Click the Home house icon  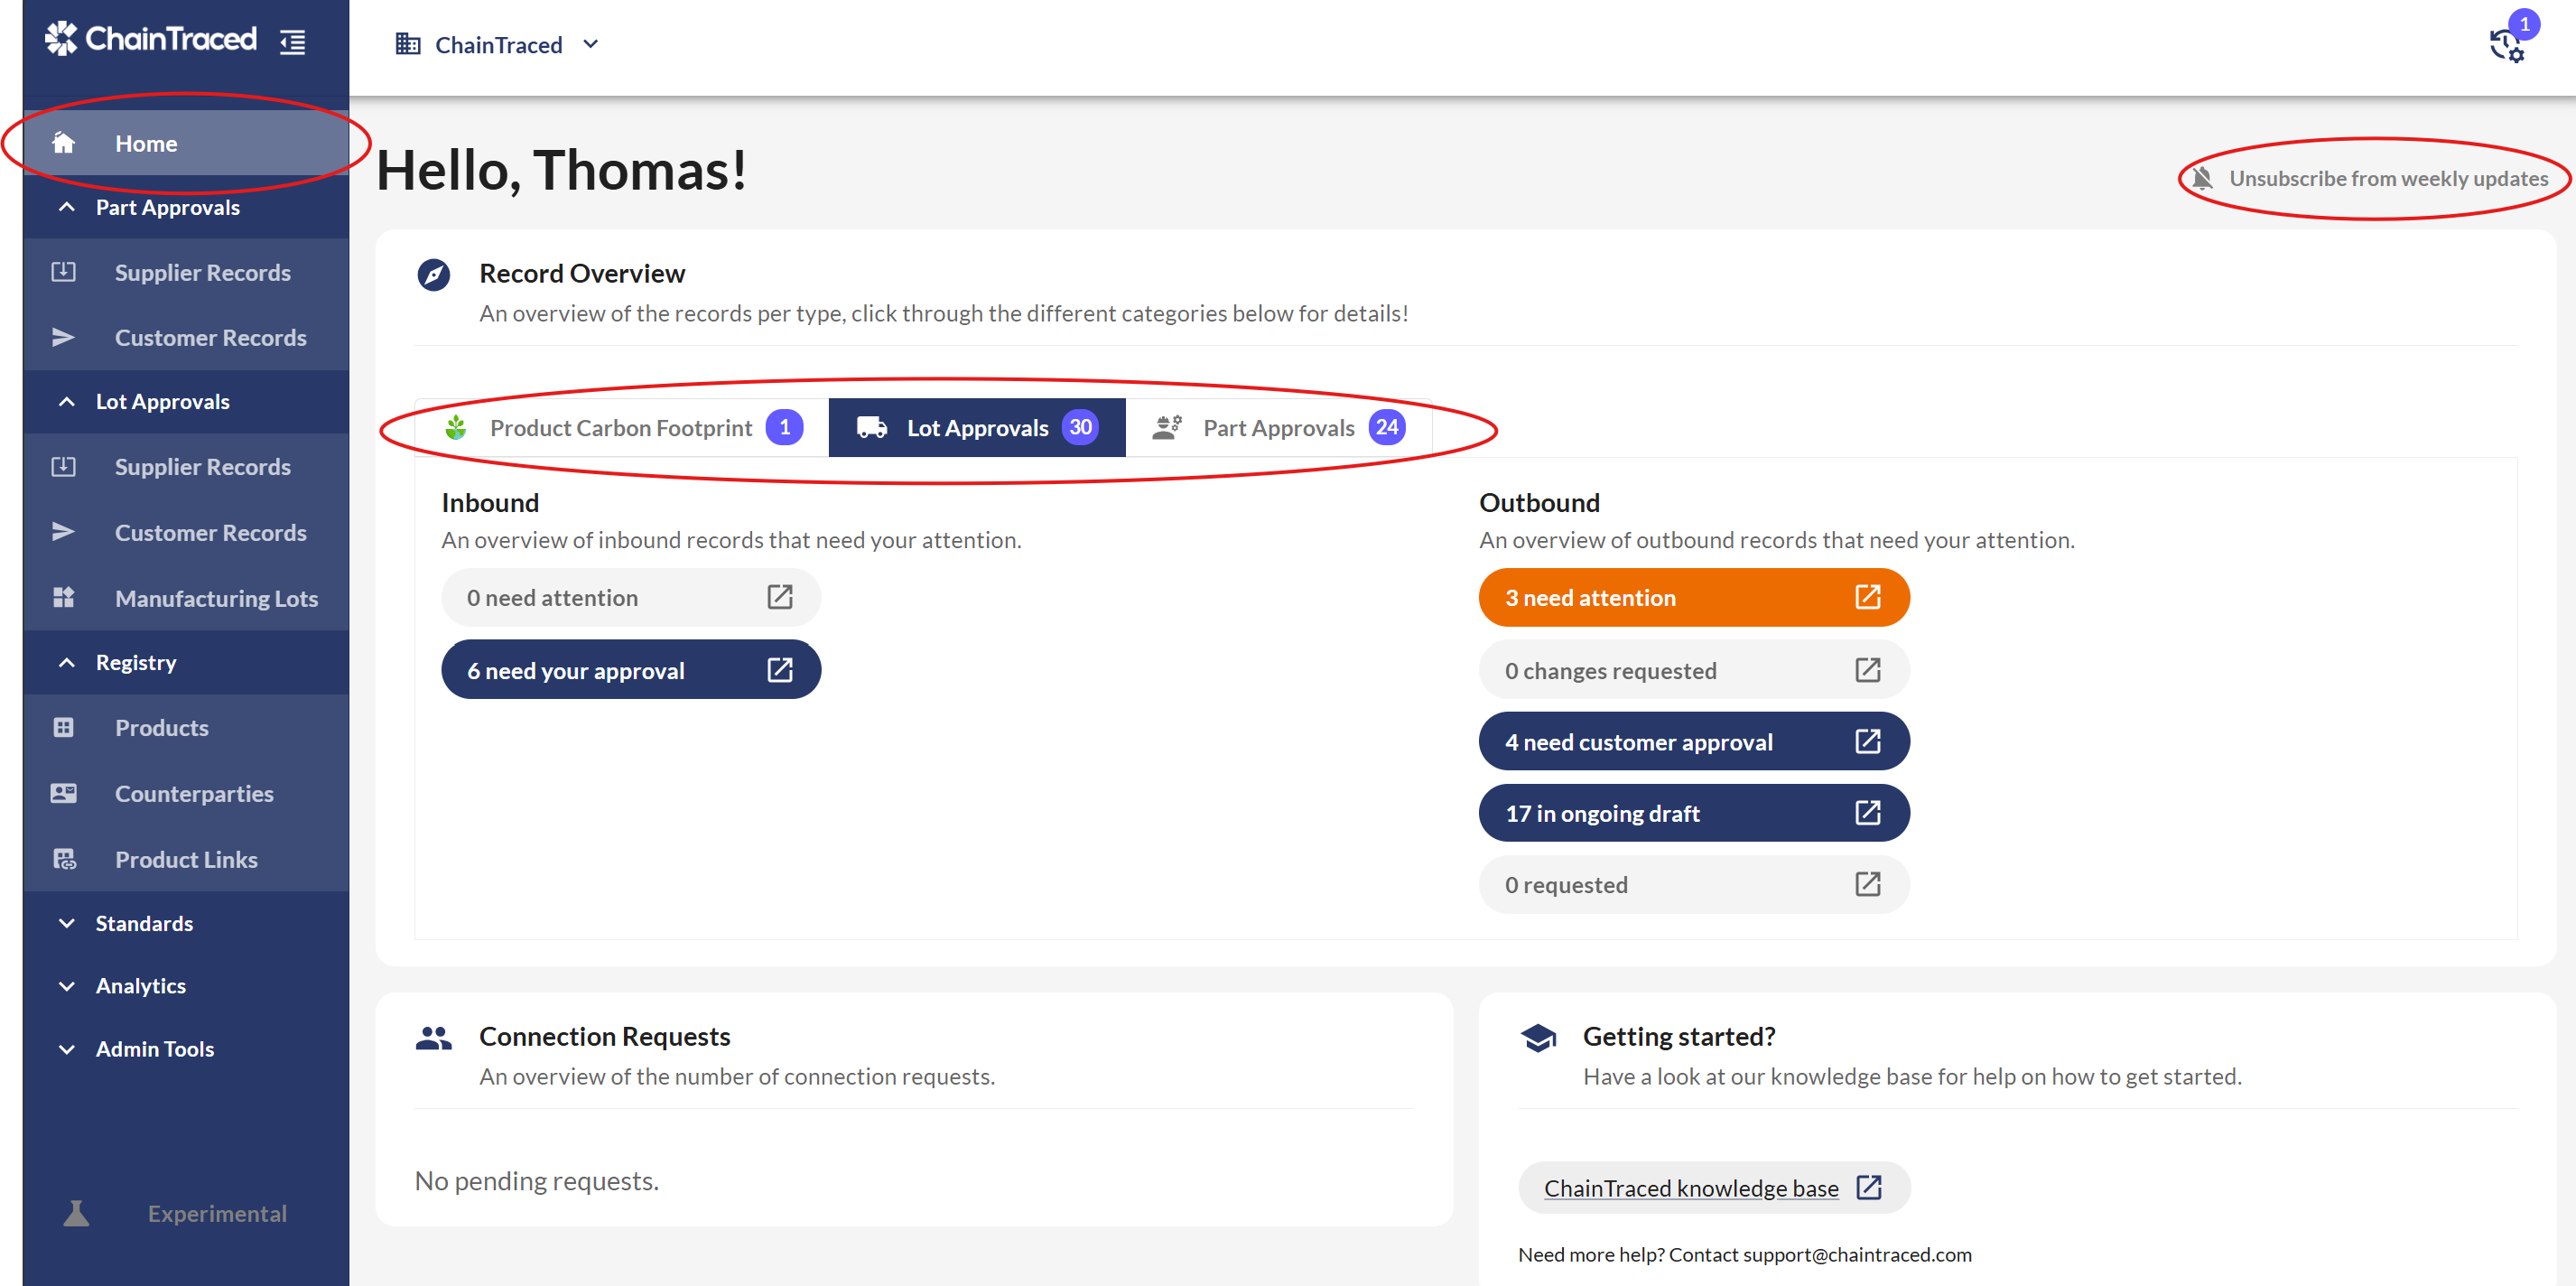64,143
